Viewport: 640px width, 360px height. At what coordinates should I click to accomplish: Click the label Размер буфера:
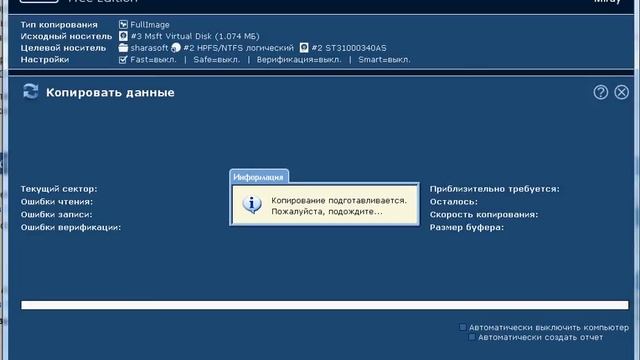467,227
